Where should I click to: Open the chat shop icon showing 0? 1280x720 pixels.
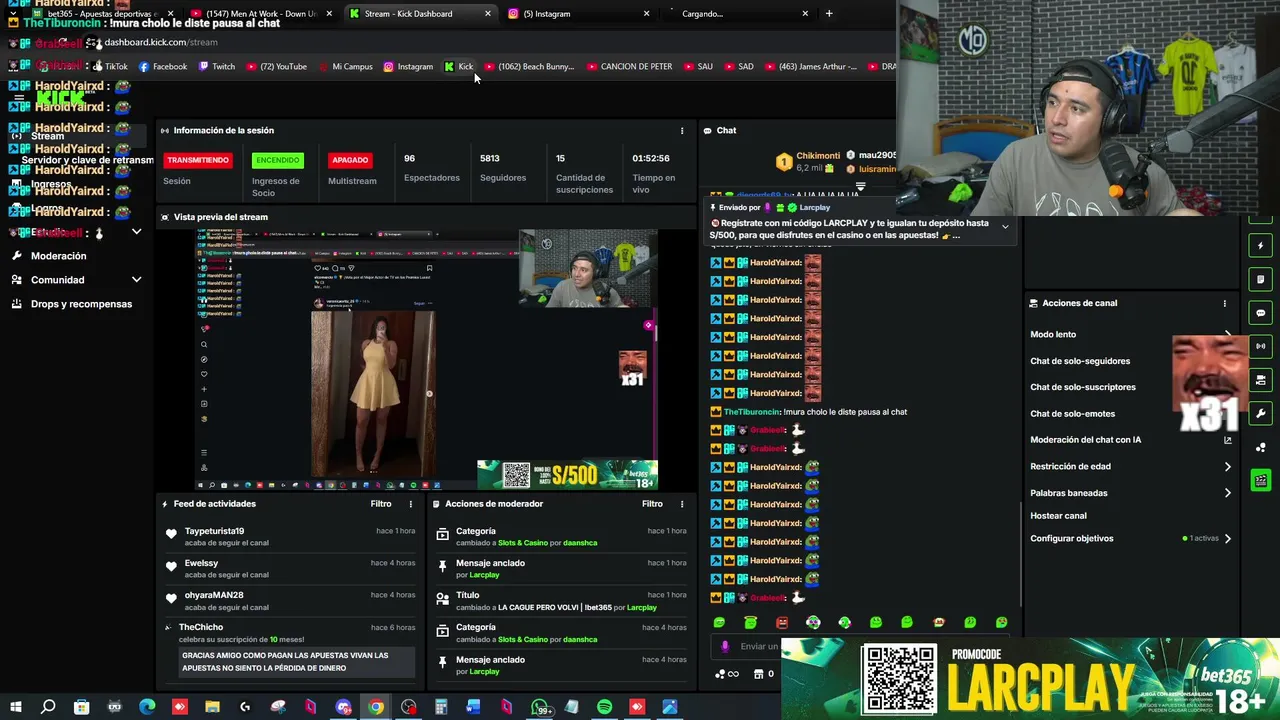[x=763, y=674]
